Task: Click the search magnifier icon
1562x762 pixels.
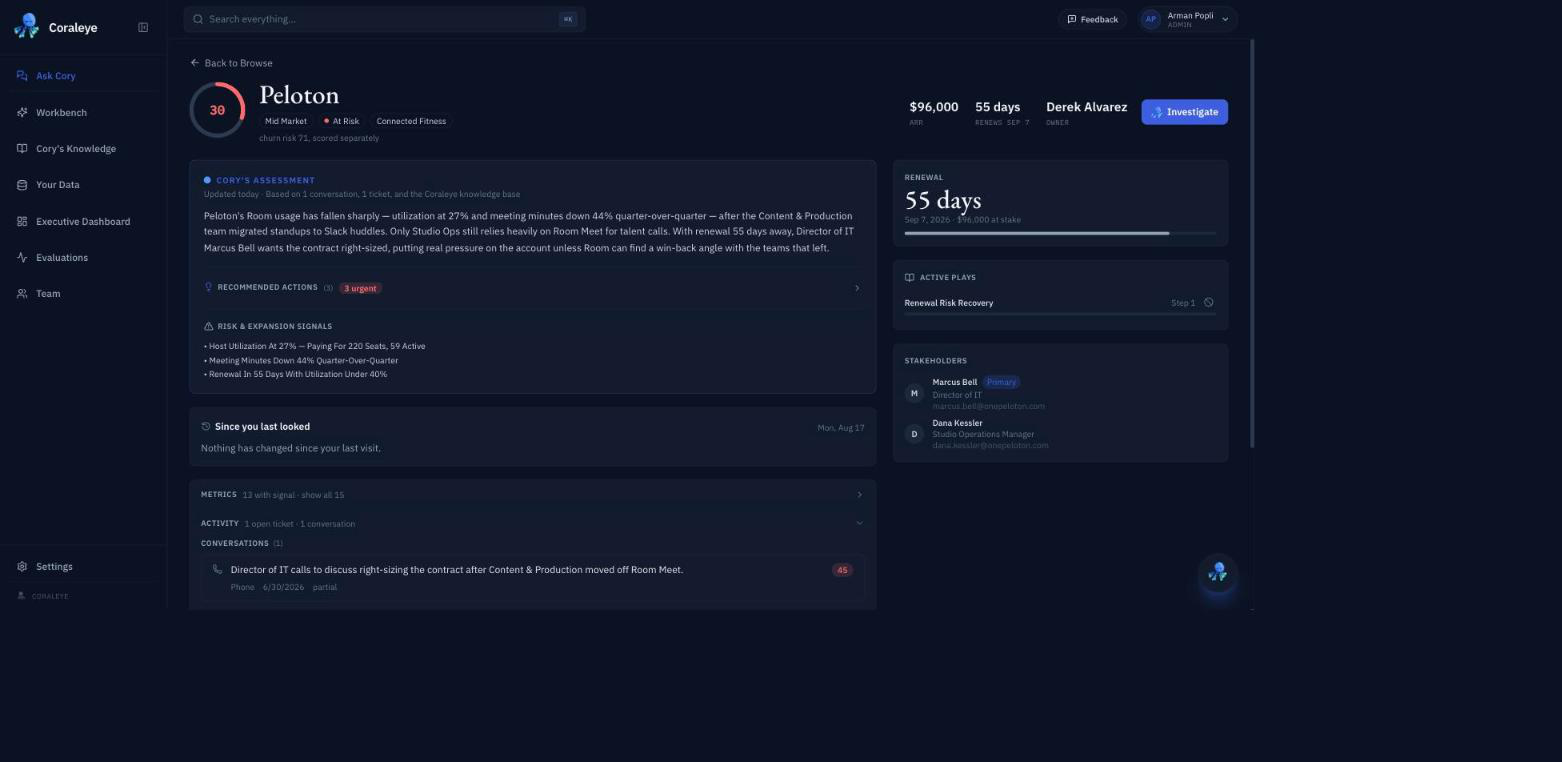Action: [x=198, y=19]
